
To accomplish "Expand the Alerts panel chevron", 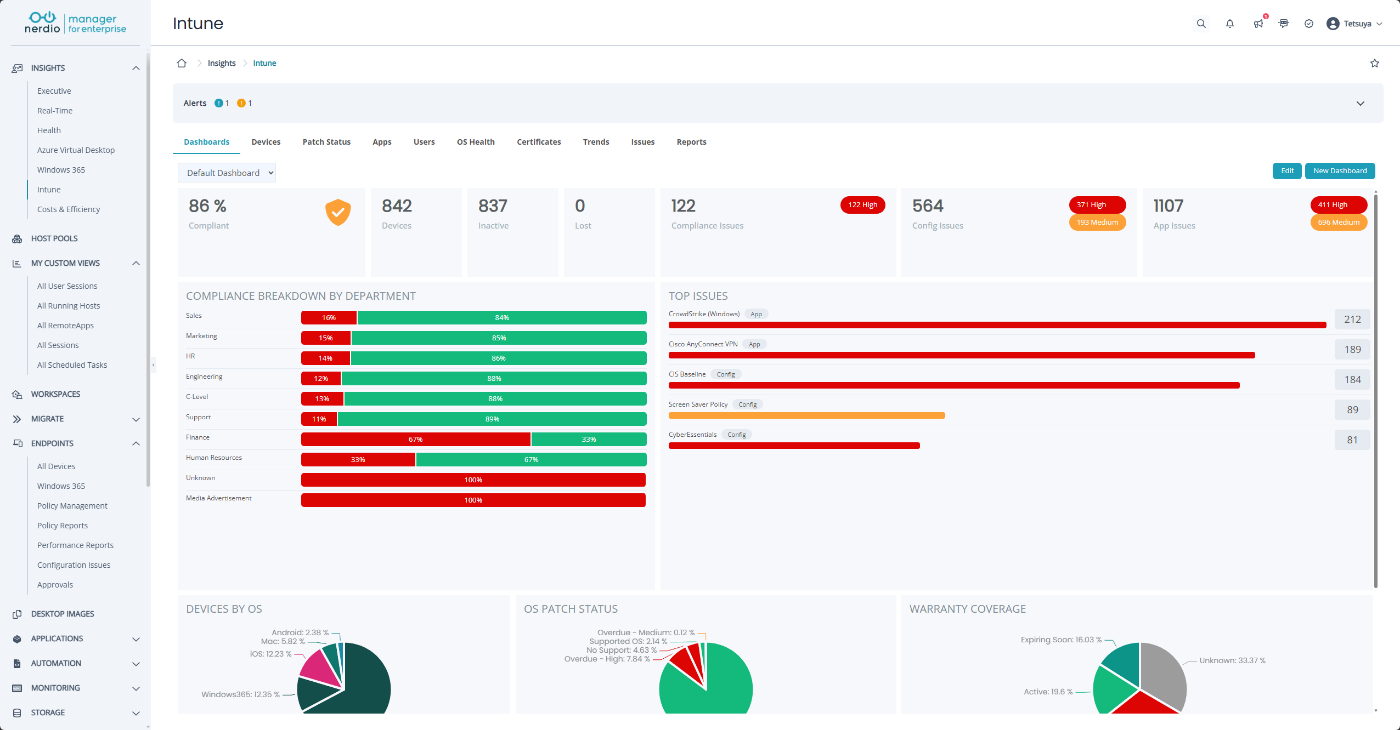I will pos(1360,103).
